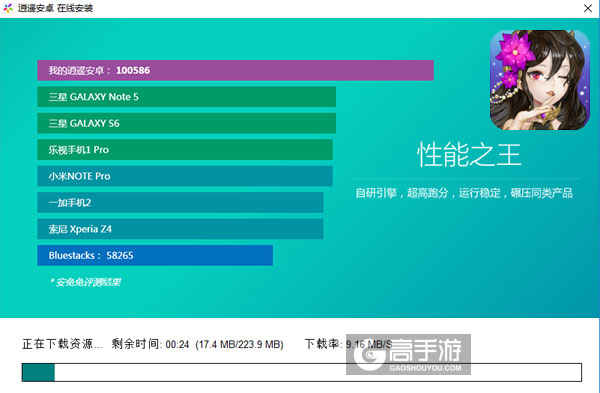Click the 剩余时间 00:24 text
Image resolution: width=600 pixels, height=393 pixels.
tap(150, 344)
